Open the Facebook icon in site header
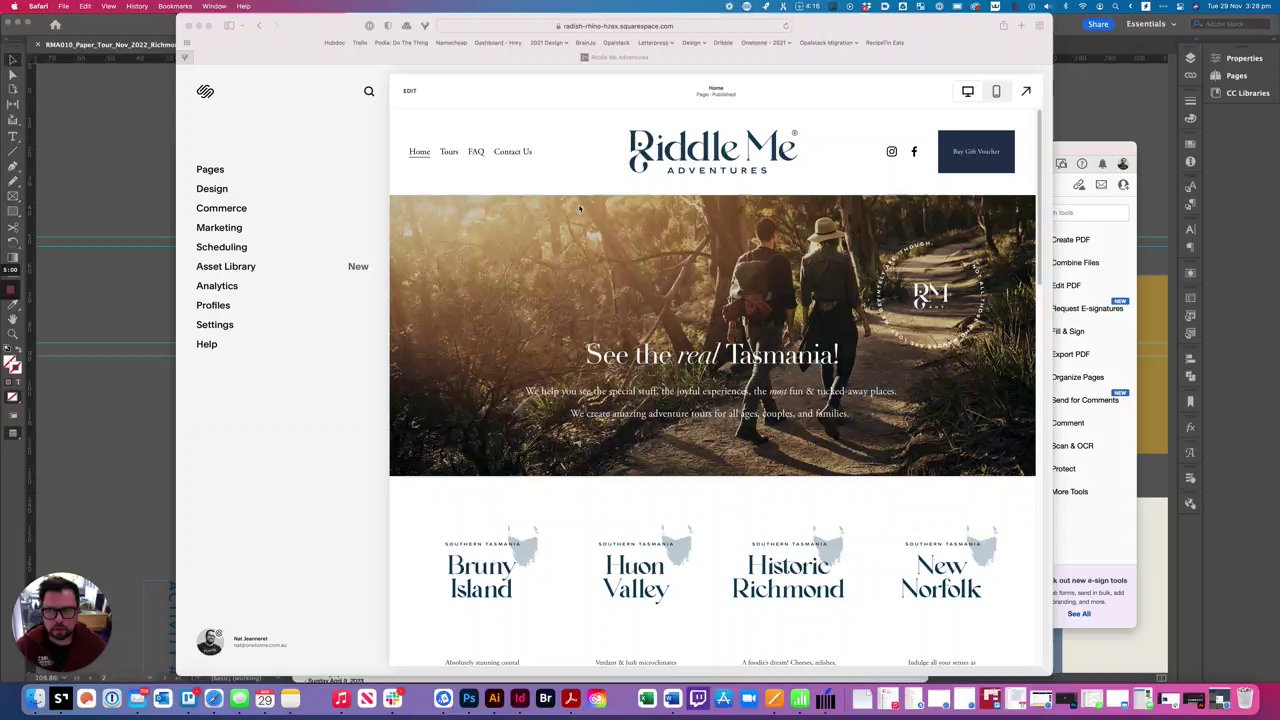The width and height of the screenshot is (1280, 720). 914,152
